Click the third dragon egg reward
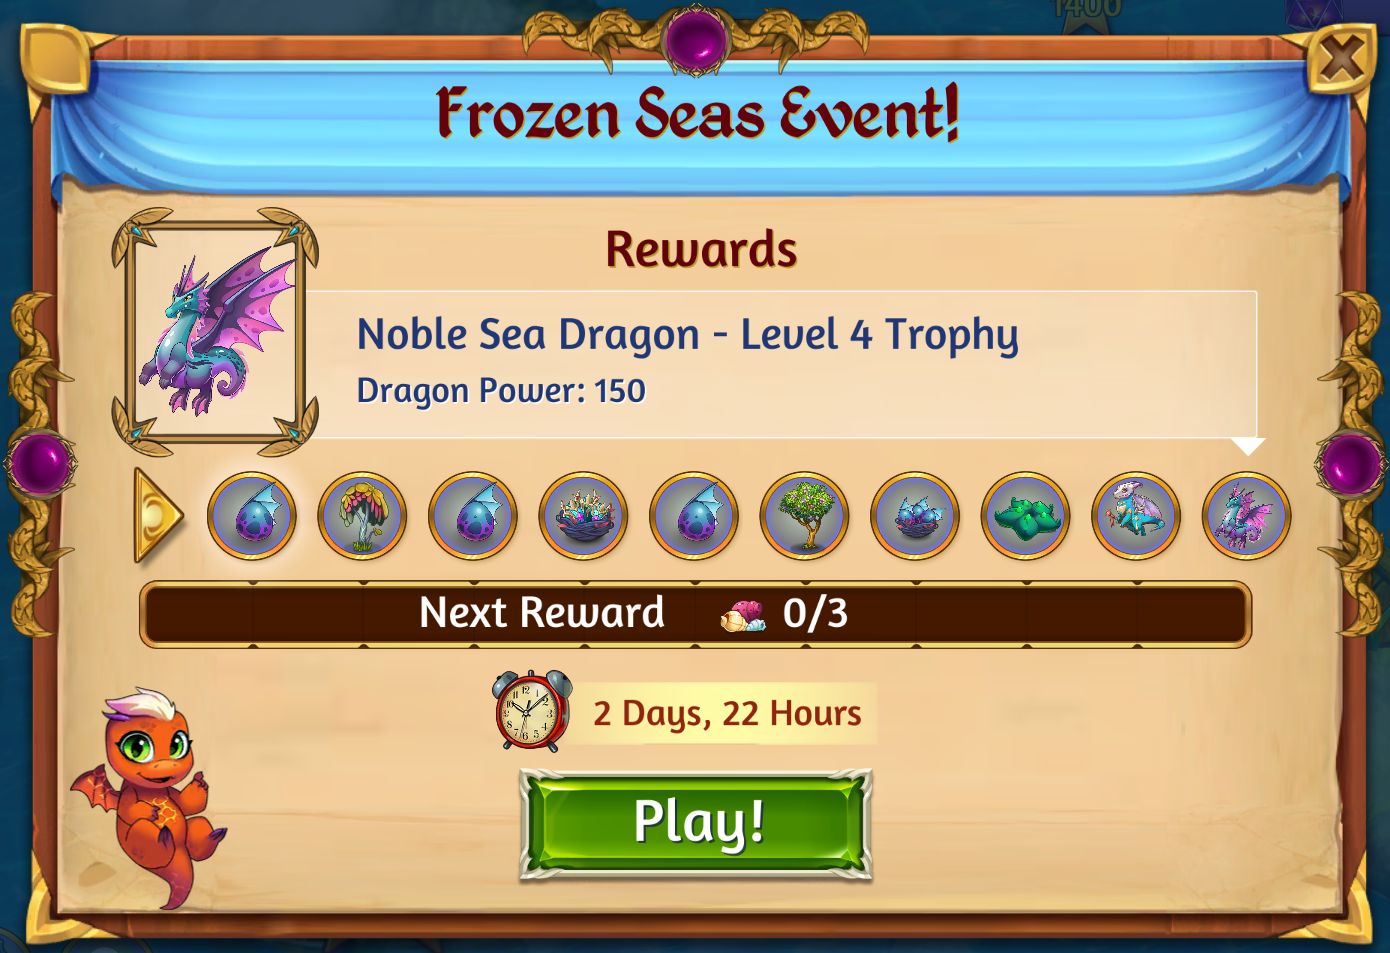Viewport: 1390px width, 953px height. (x=694, y=517)
